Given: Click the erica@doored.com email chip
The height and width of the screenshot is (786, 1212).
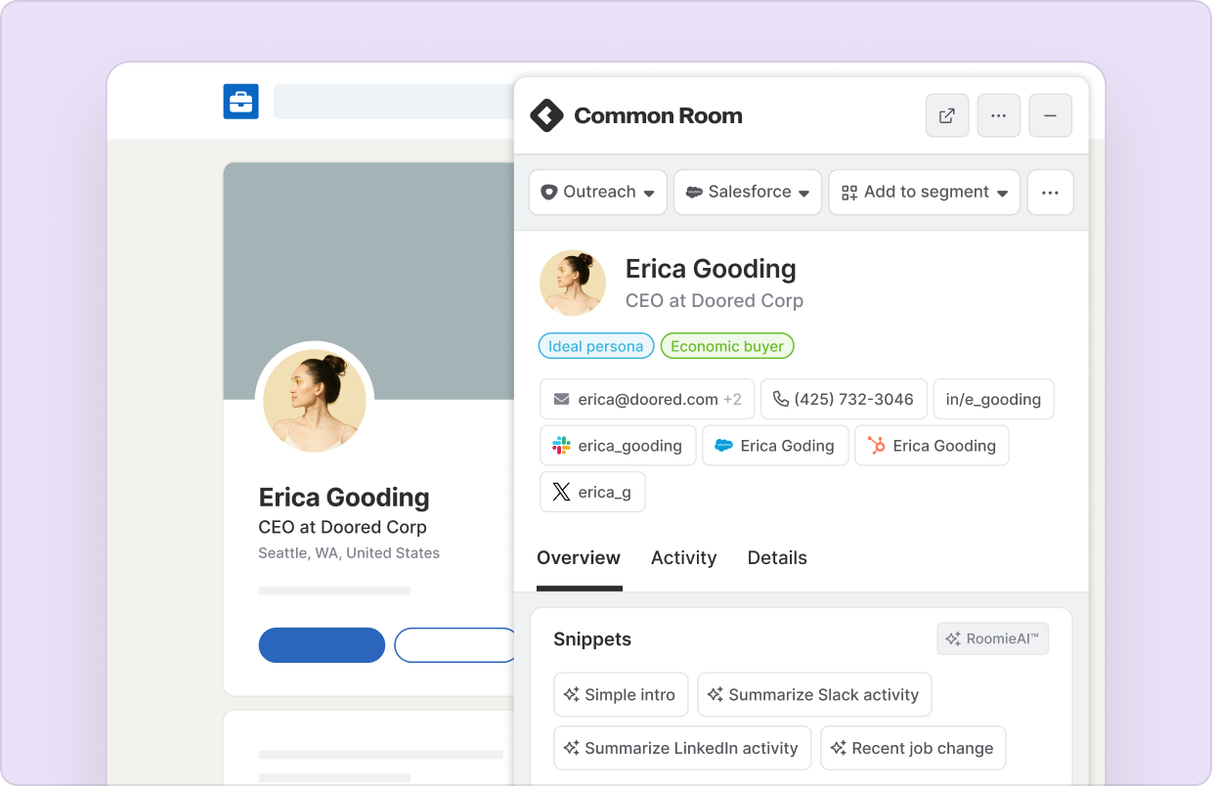Looking at the screenshot, I should coord(647,399).
